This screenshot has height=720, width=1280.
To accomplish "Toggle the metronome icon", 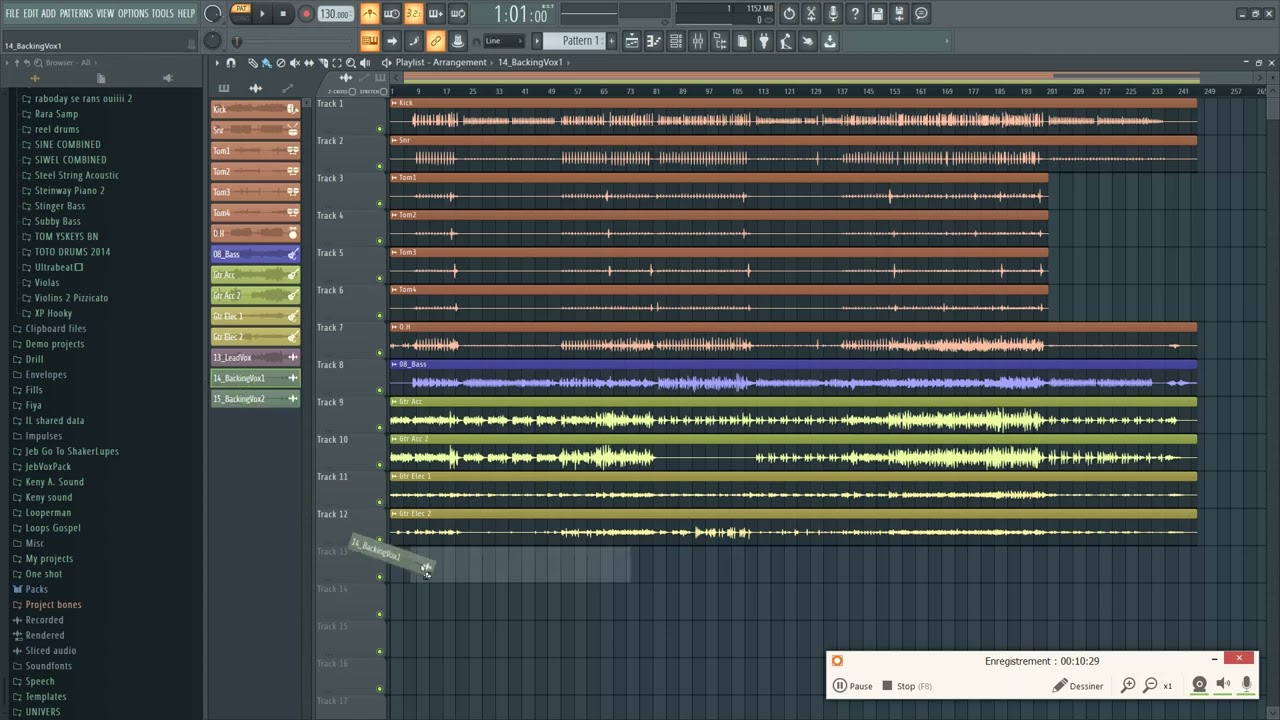I will (371, 14).
